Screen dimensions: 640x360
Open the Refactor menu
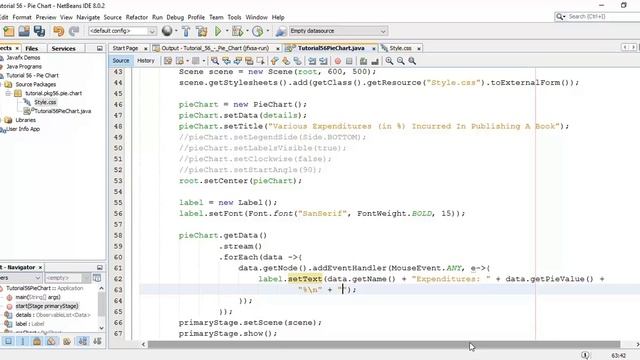[x=137, y=17]
